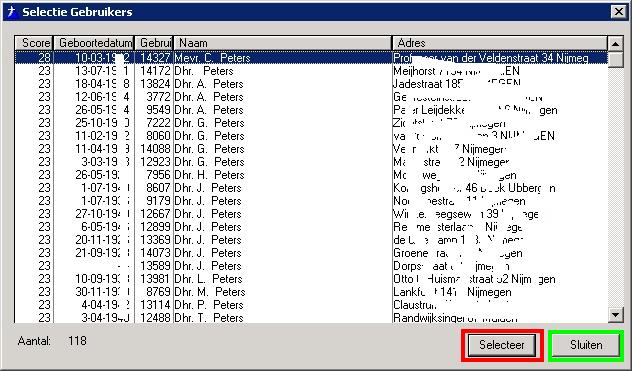
Task: Select user number 12899
Action: click(x=311, y=227)
